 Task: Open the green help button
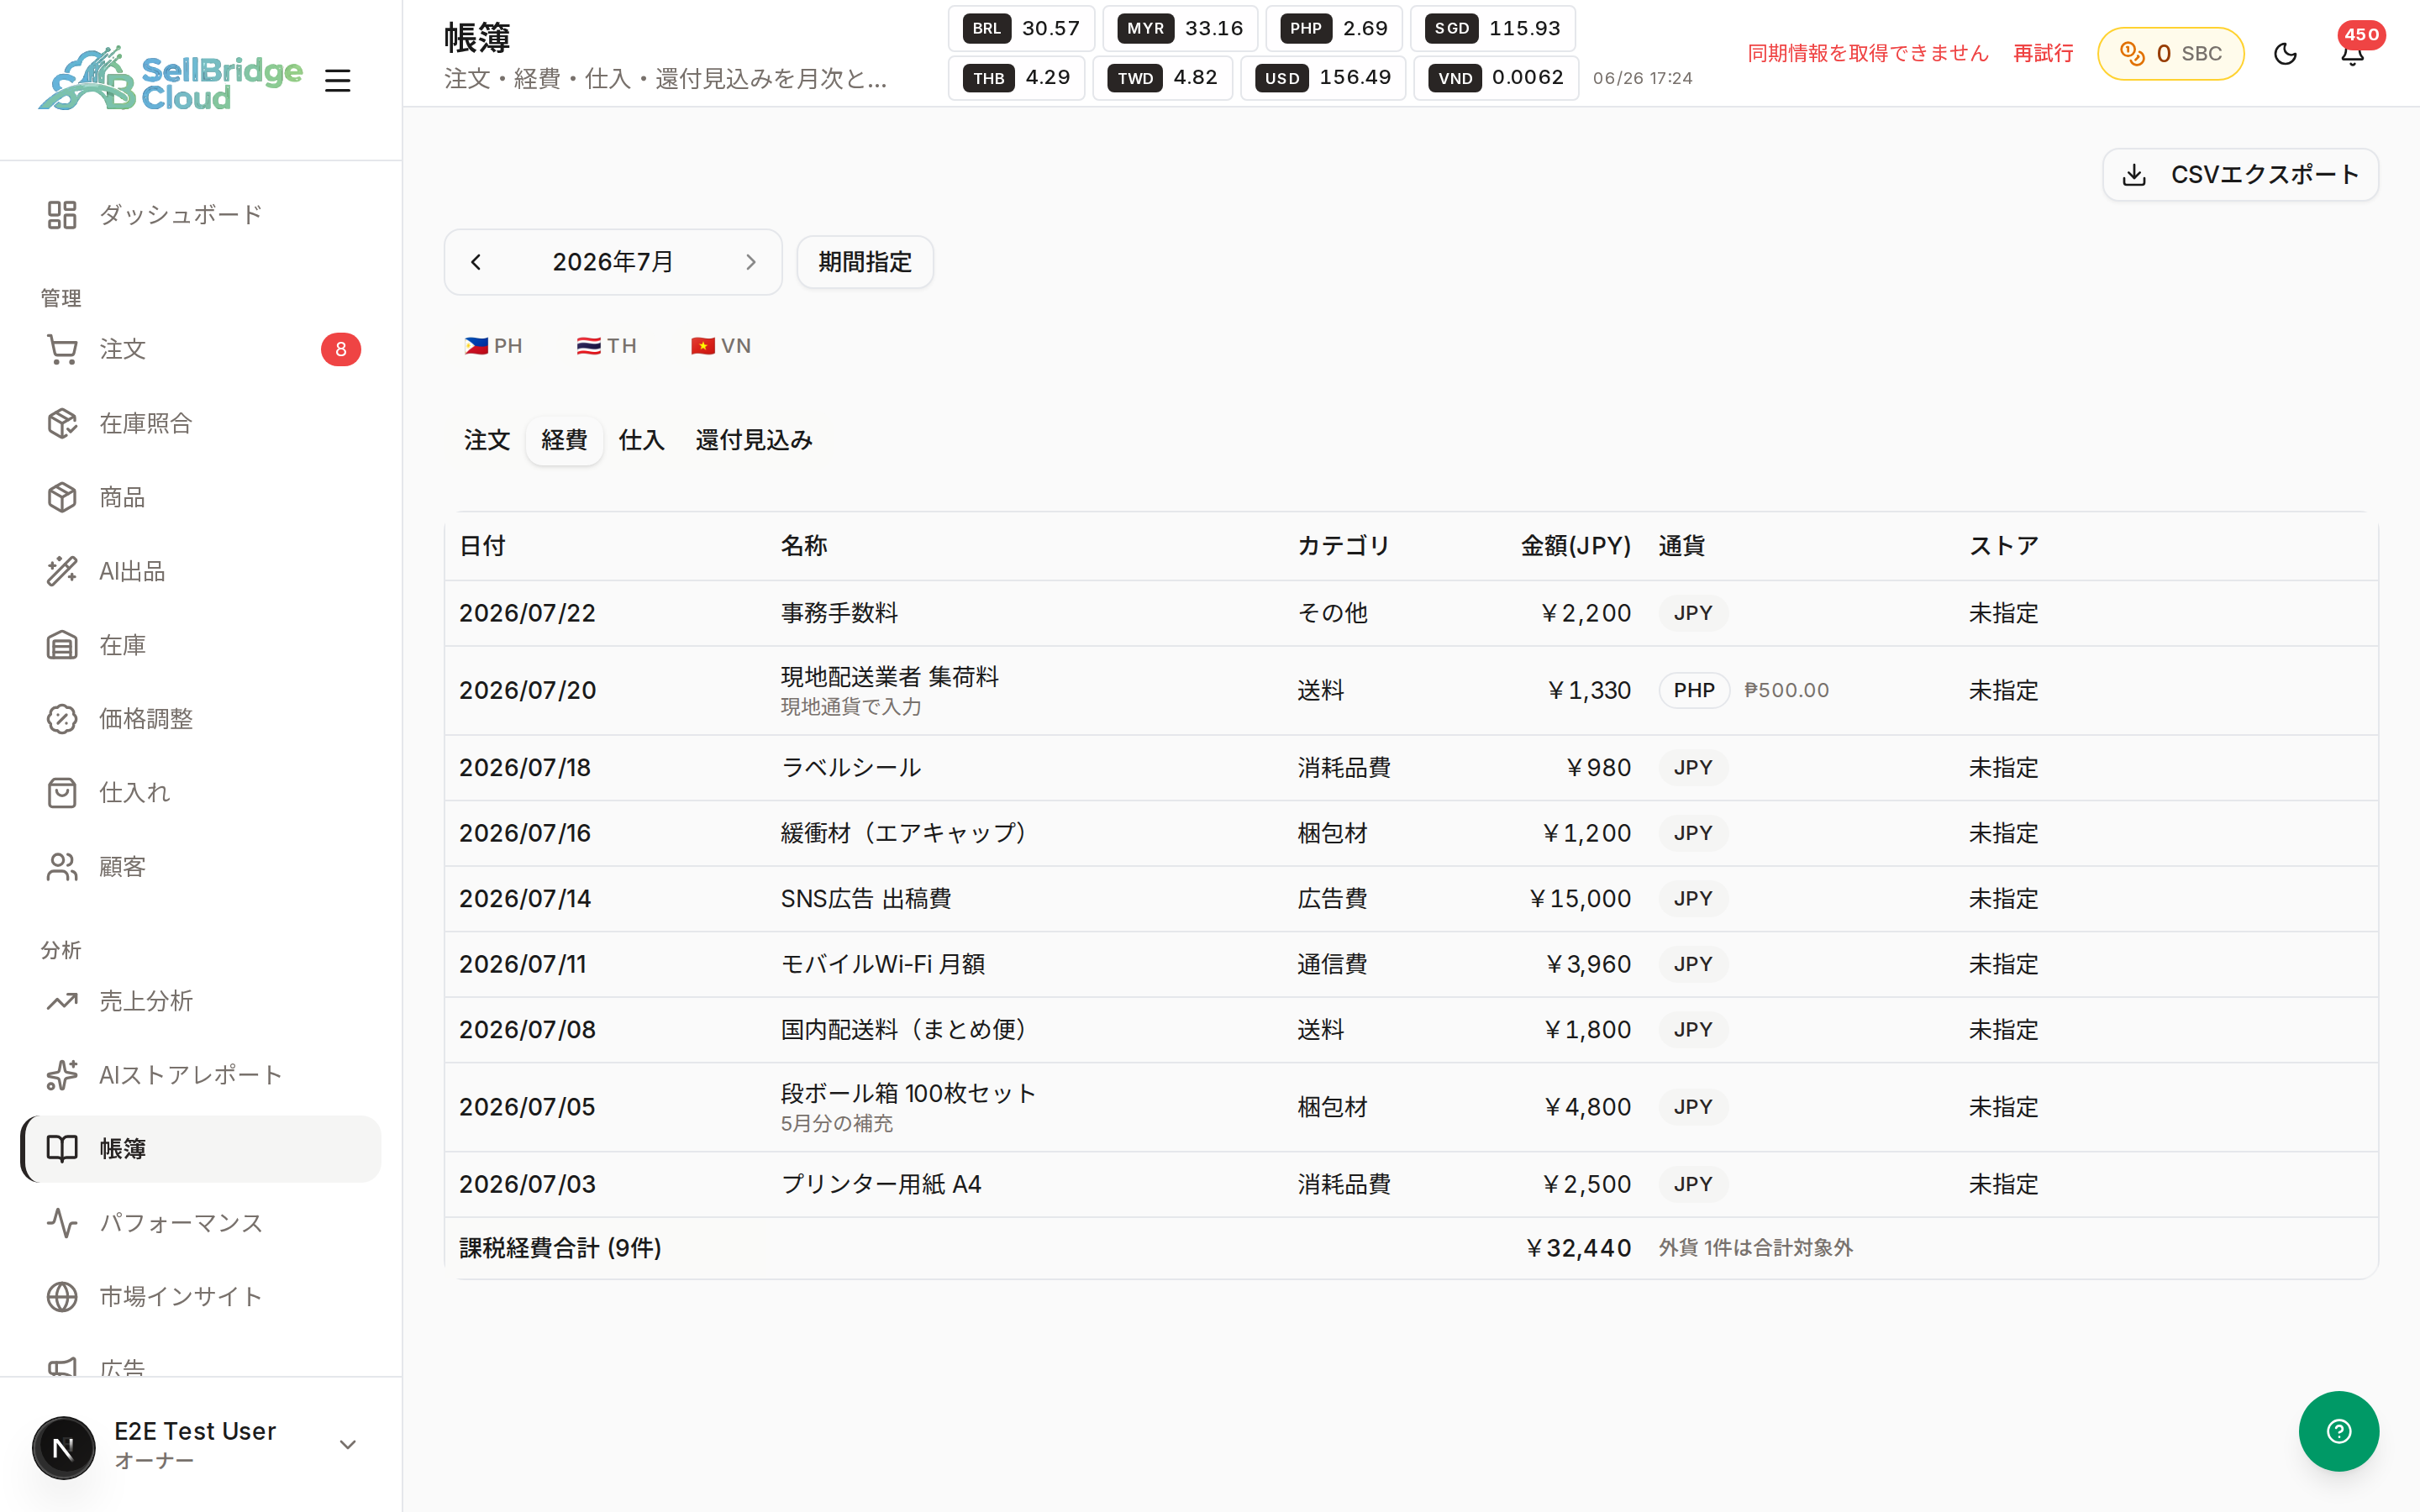pos(2338,1430)
